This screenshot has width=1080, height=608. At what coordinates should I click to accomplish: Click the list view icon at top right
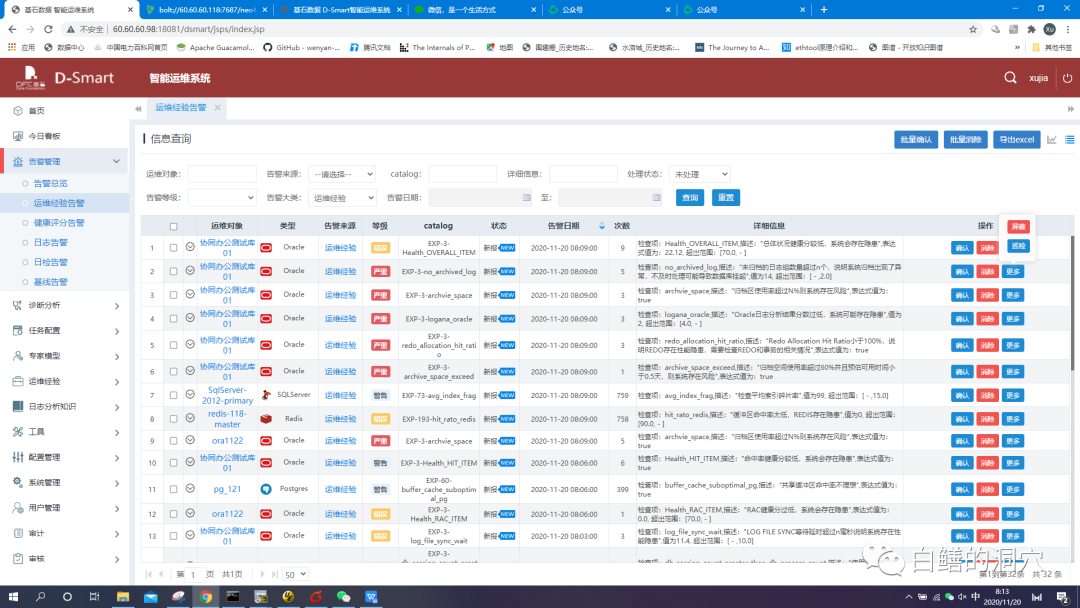[x=1069, y=140]
